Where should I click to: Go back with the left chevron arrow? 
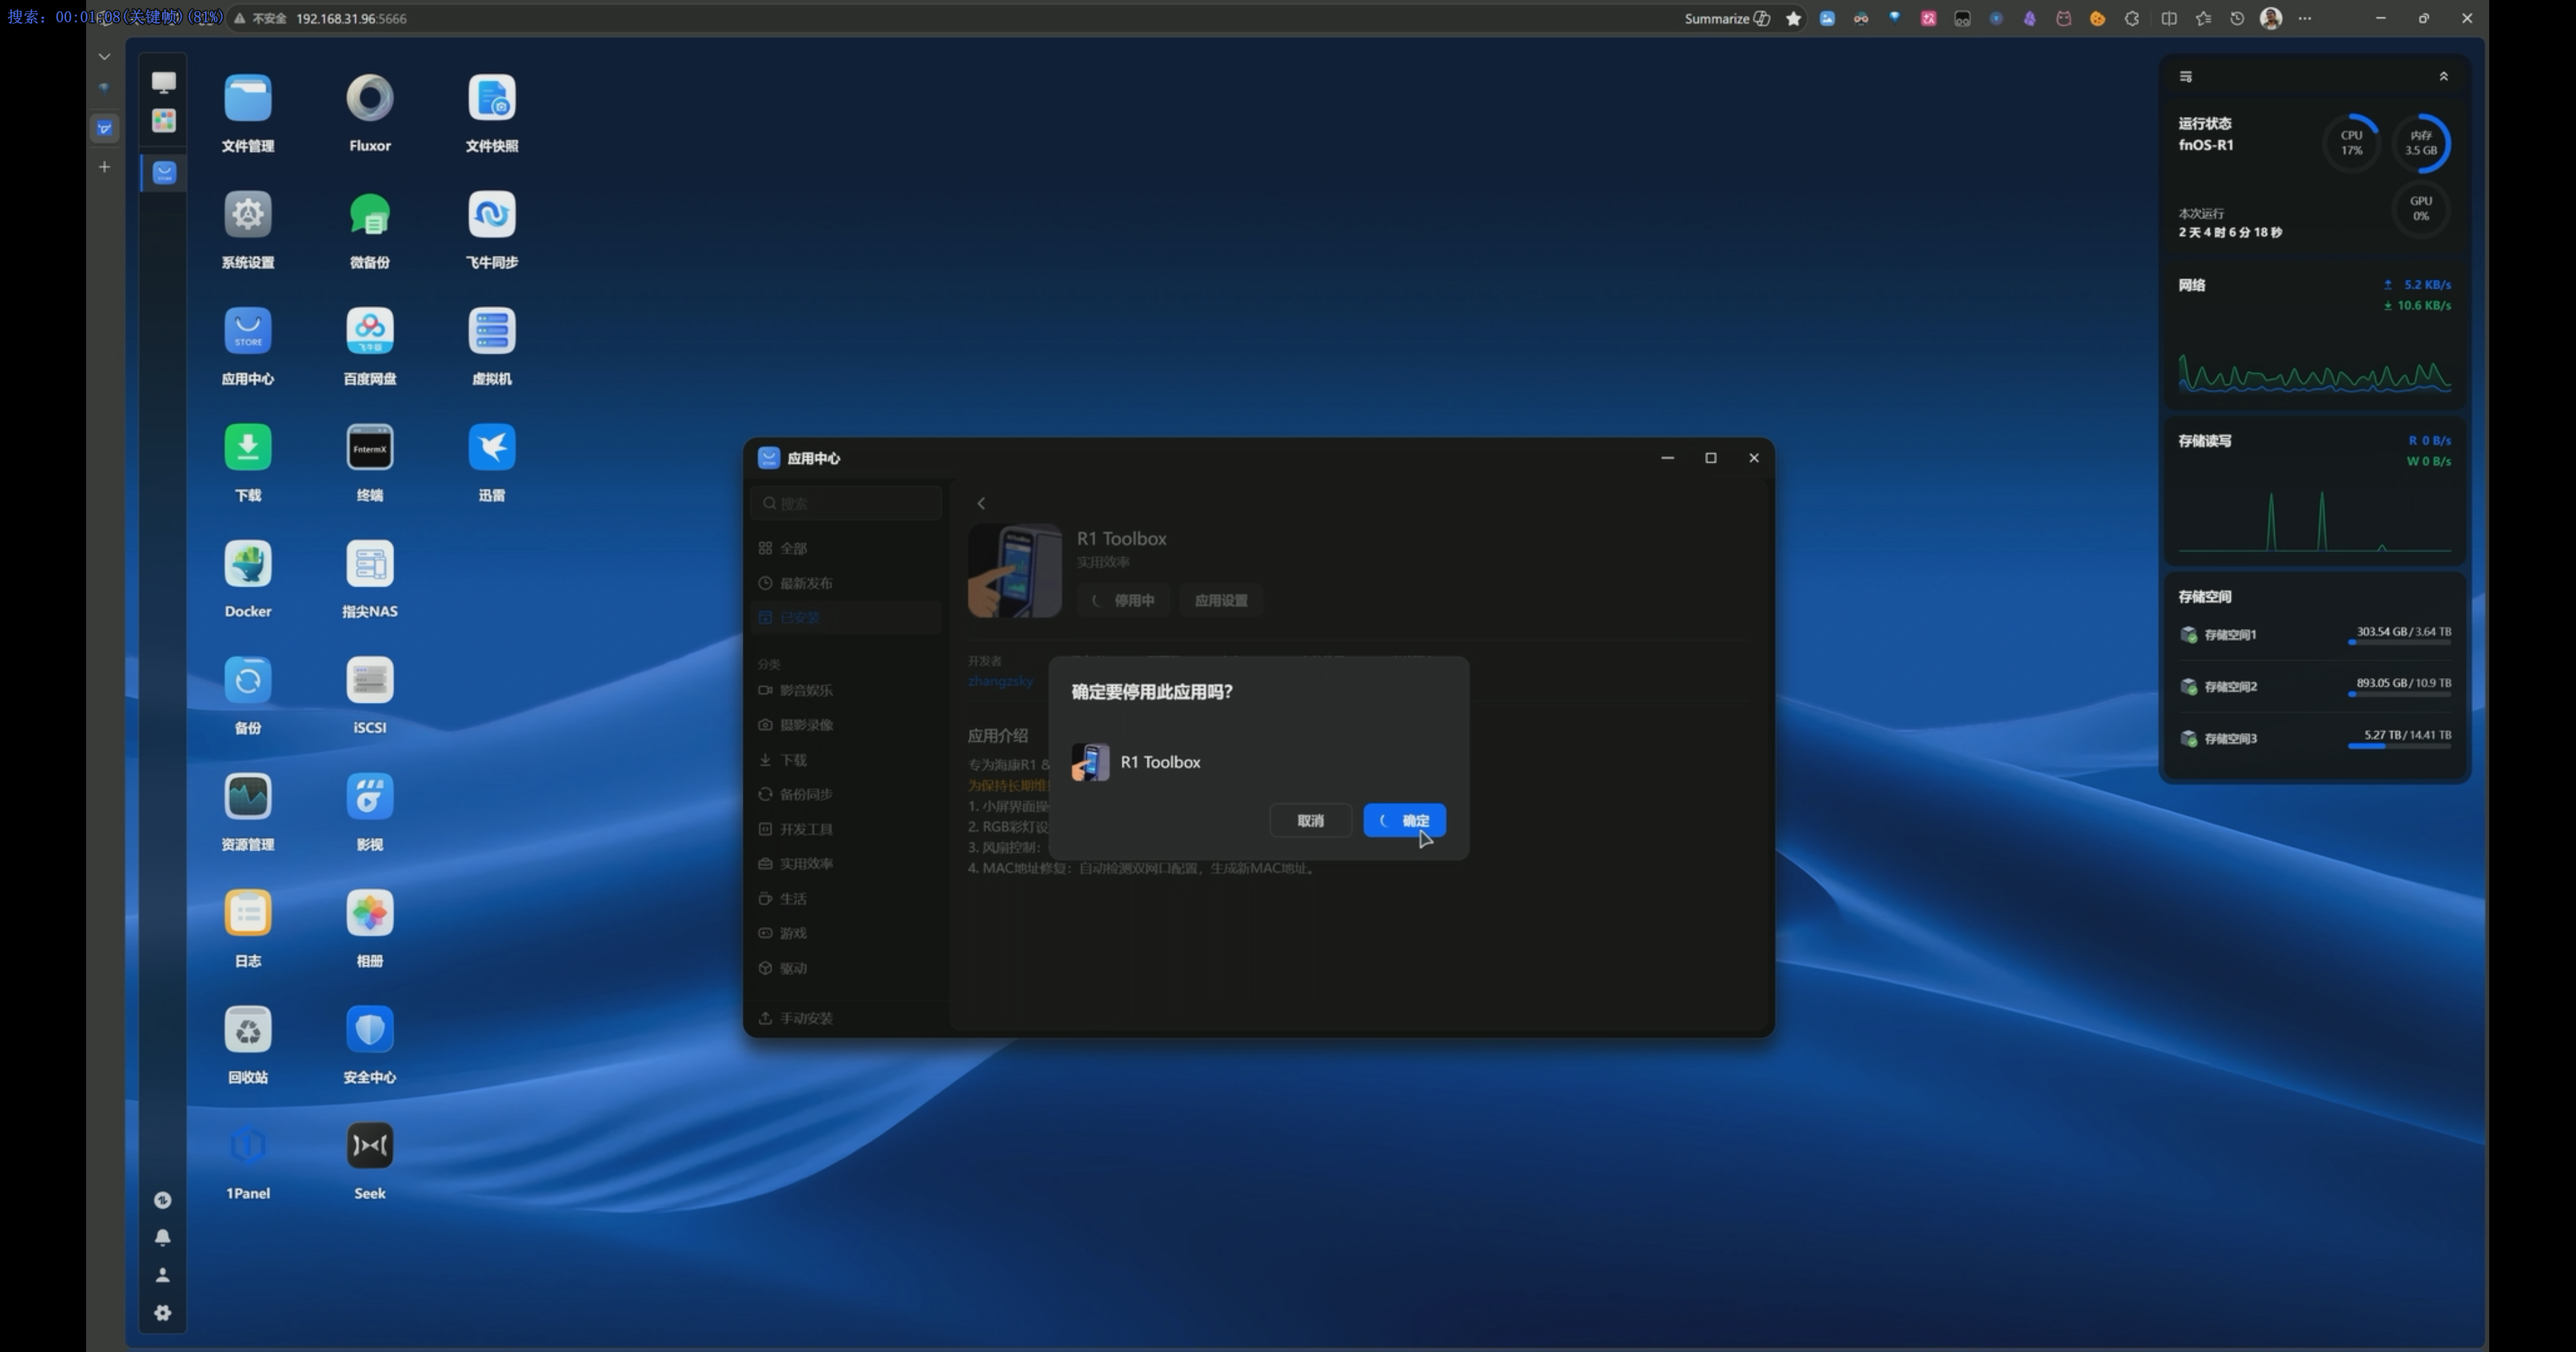pyautogui.click(x=981, y=504)
